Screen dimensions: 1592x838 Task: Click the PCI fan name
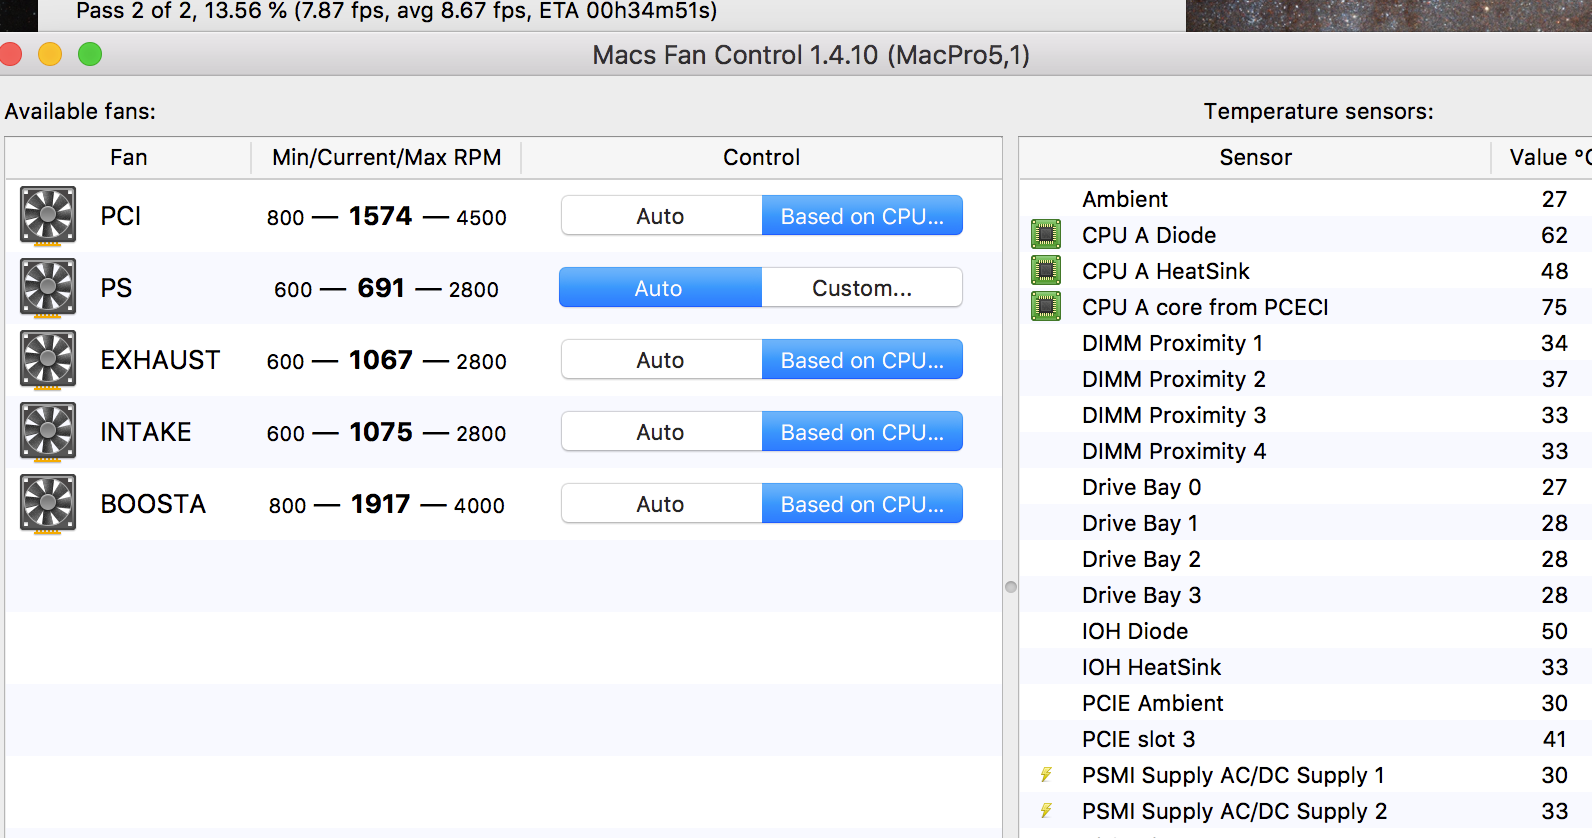click(x=120, y=216)
